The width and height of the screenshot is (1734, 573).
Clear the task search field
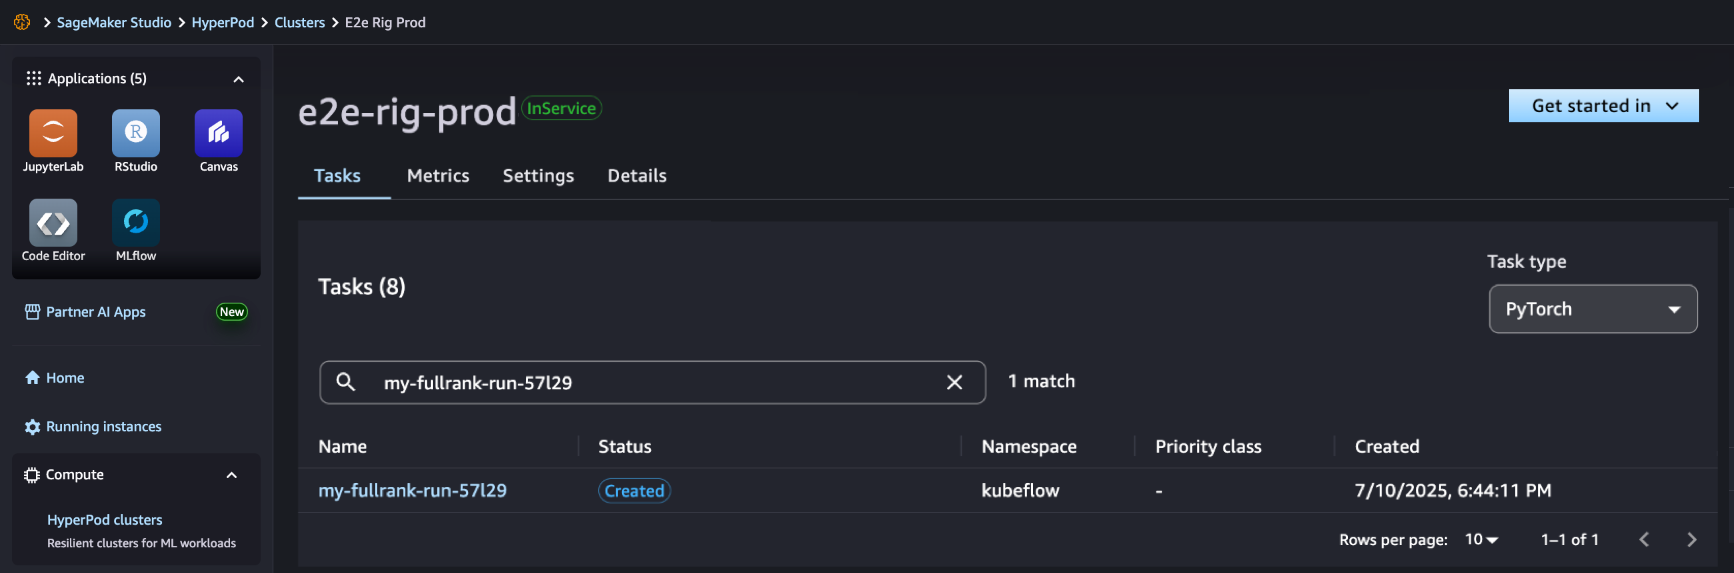(x=954, y=382)
